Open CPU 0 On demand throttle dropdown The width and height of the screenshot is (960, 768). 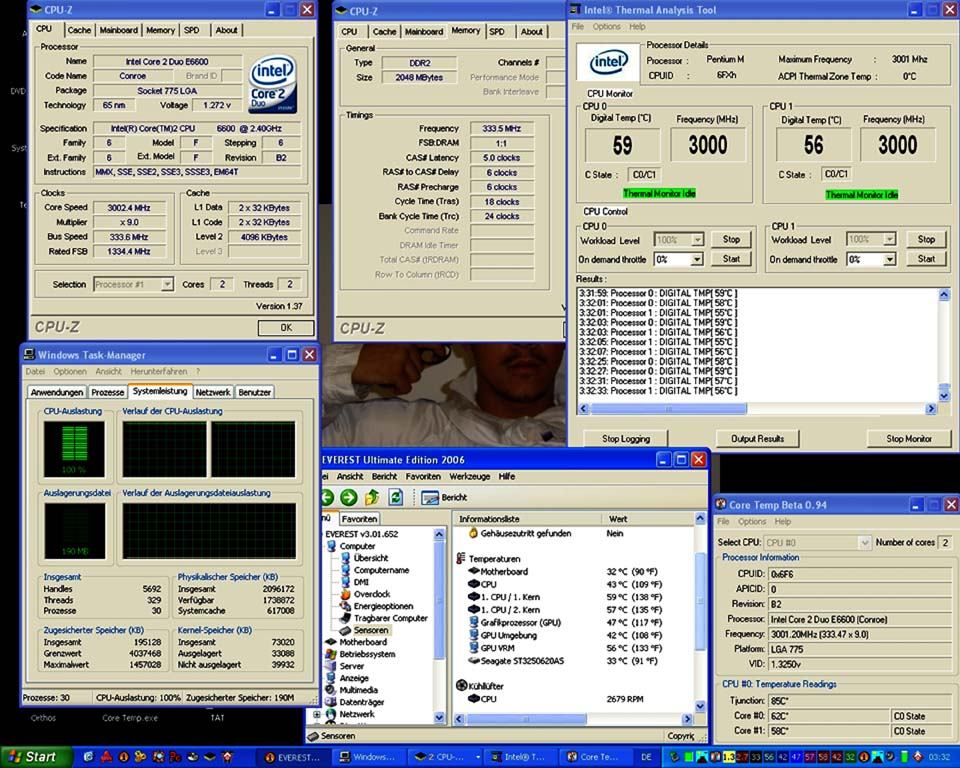click(697, 260)
